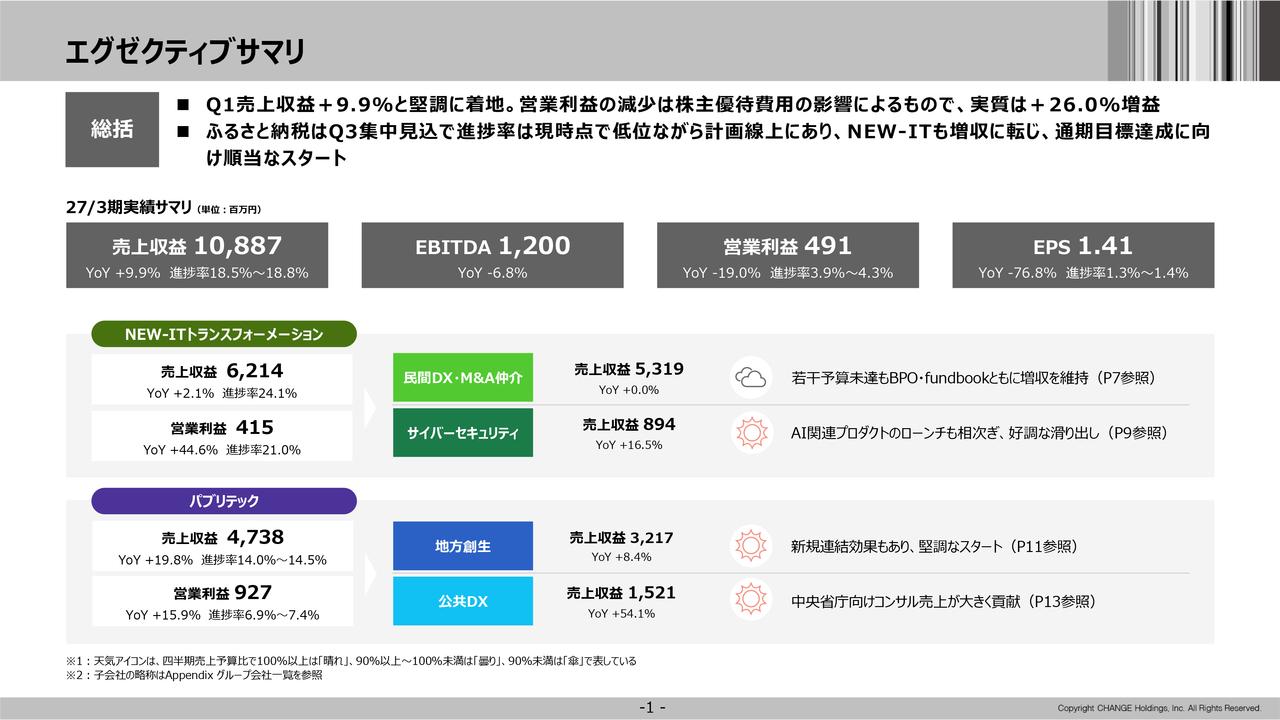
Task: Select the 総括 gray label box
Action: (112, 130)
